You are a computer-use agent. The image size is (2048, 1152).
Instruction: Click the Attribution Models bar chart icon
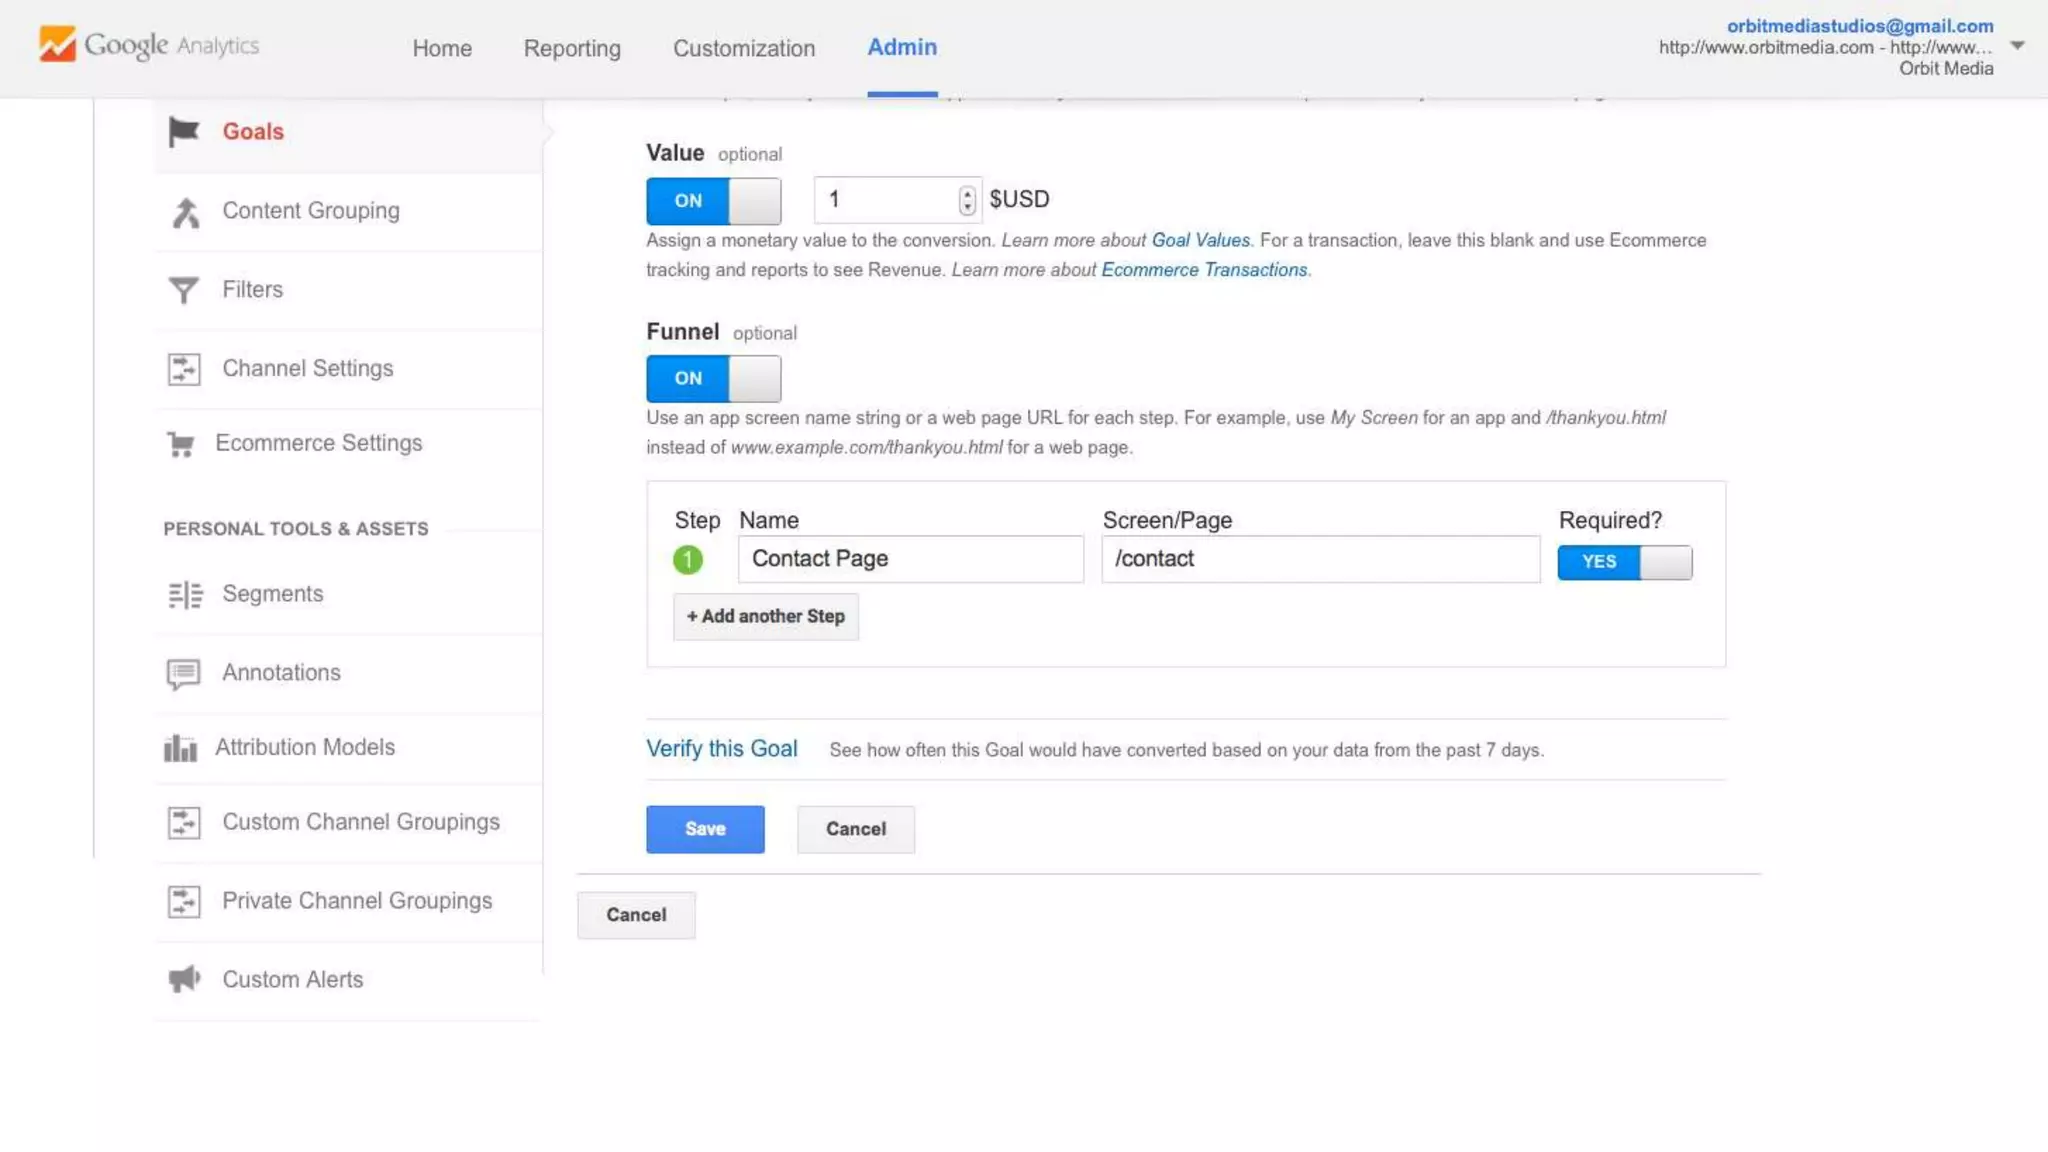tap(181, 748)
